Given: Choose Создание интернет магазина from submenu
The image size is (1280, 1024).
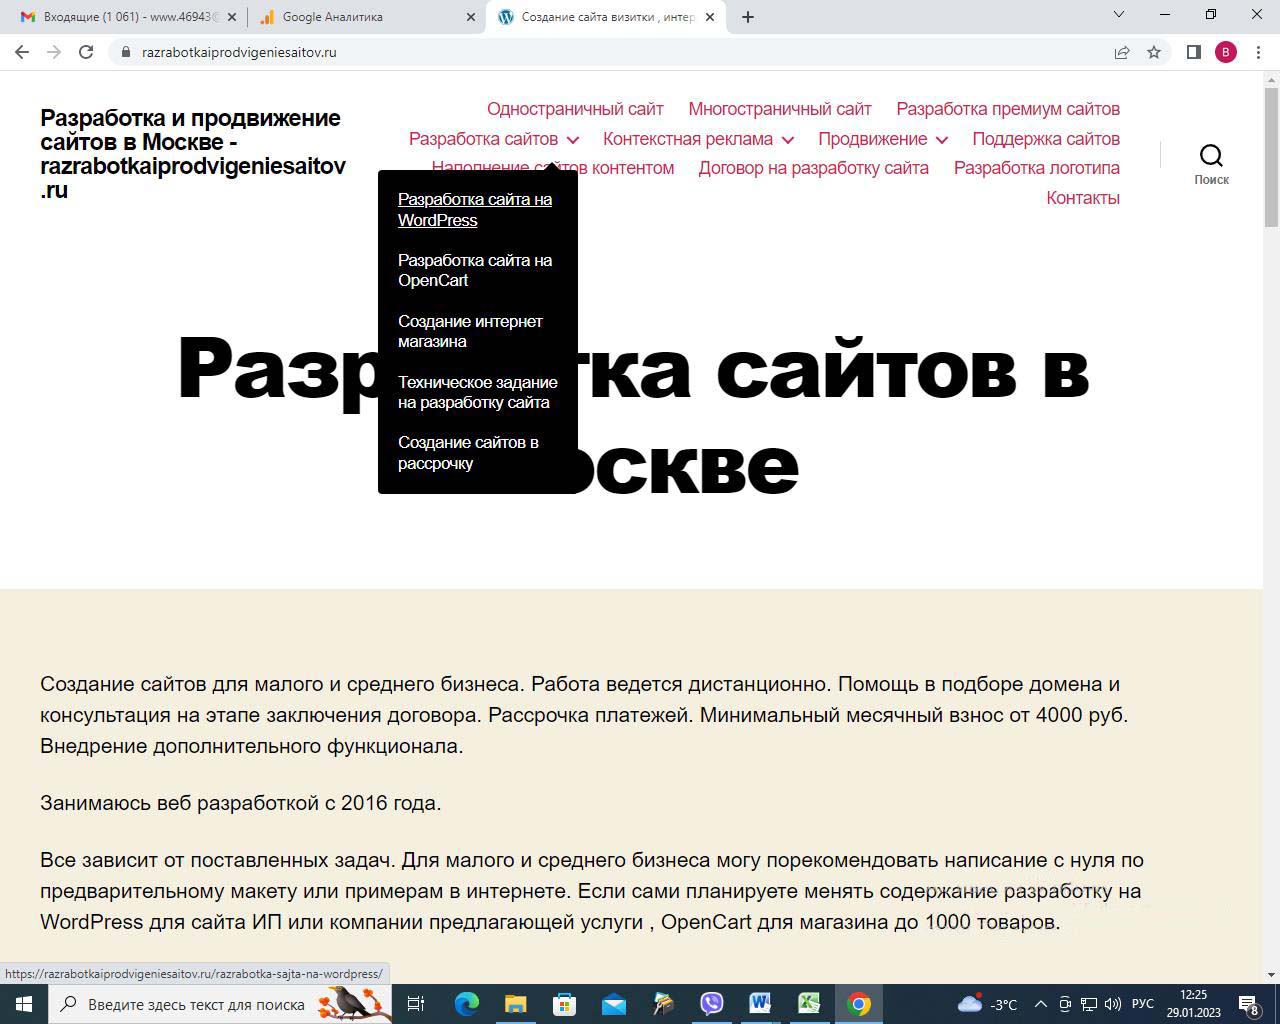Looking at the screenshot, I should coord(470,331).
